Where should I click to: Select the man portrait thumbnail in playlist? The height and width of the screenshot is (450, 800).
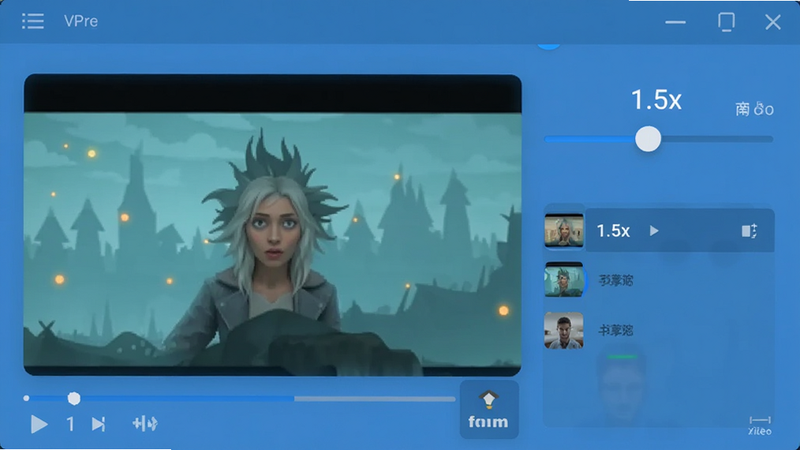click(x=564, y=330)
